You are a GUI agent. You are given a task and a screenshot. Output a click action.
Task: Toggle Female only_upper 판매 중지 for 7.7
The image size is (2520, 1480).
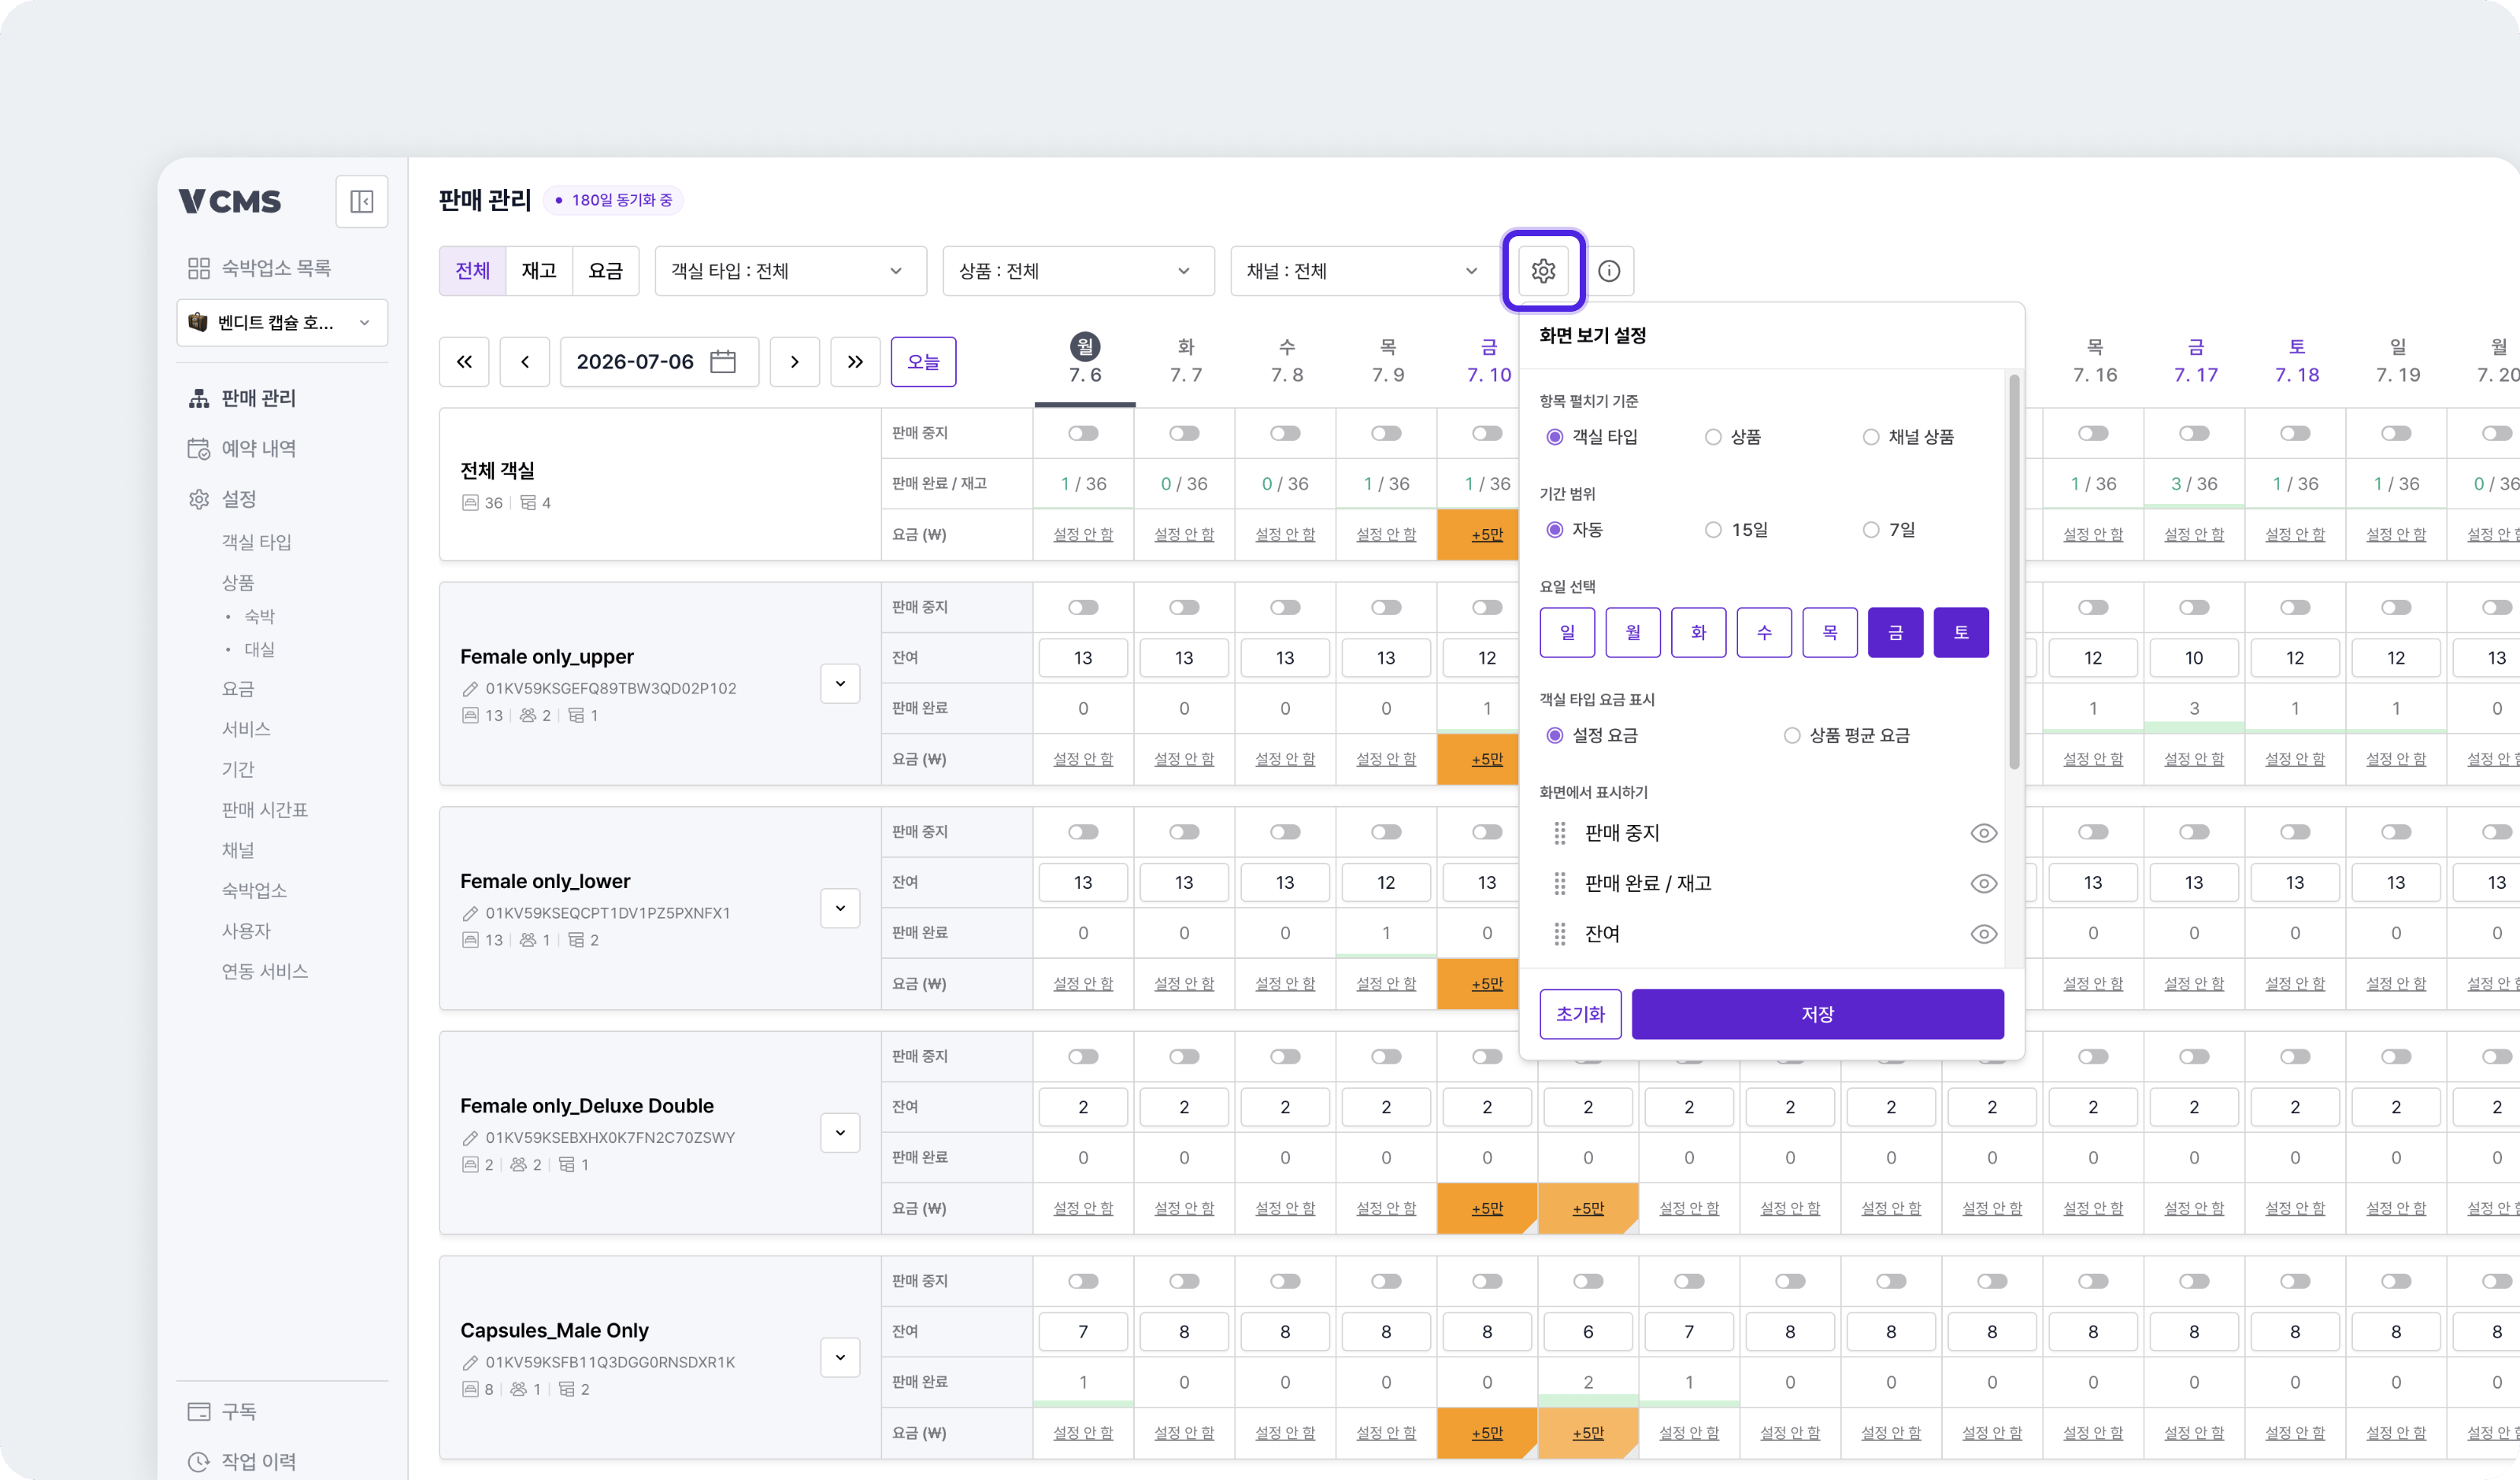tap(1184, 607)
